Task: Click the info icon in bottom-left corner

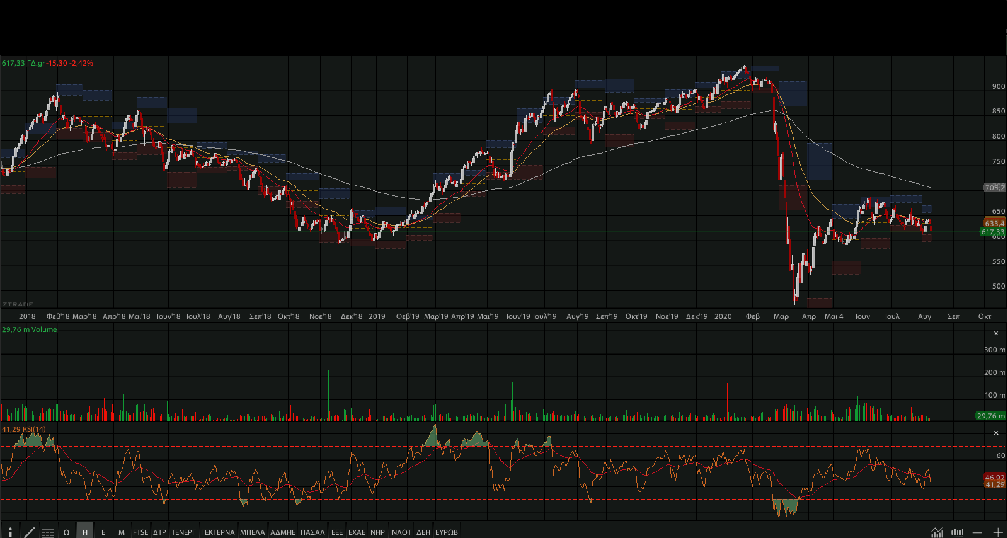Action: coord(12,531)
